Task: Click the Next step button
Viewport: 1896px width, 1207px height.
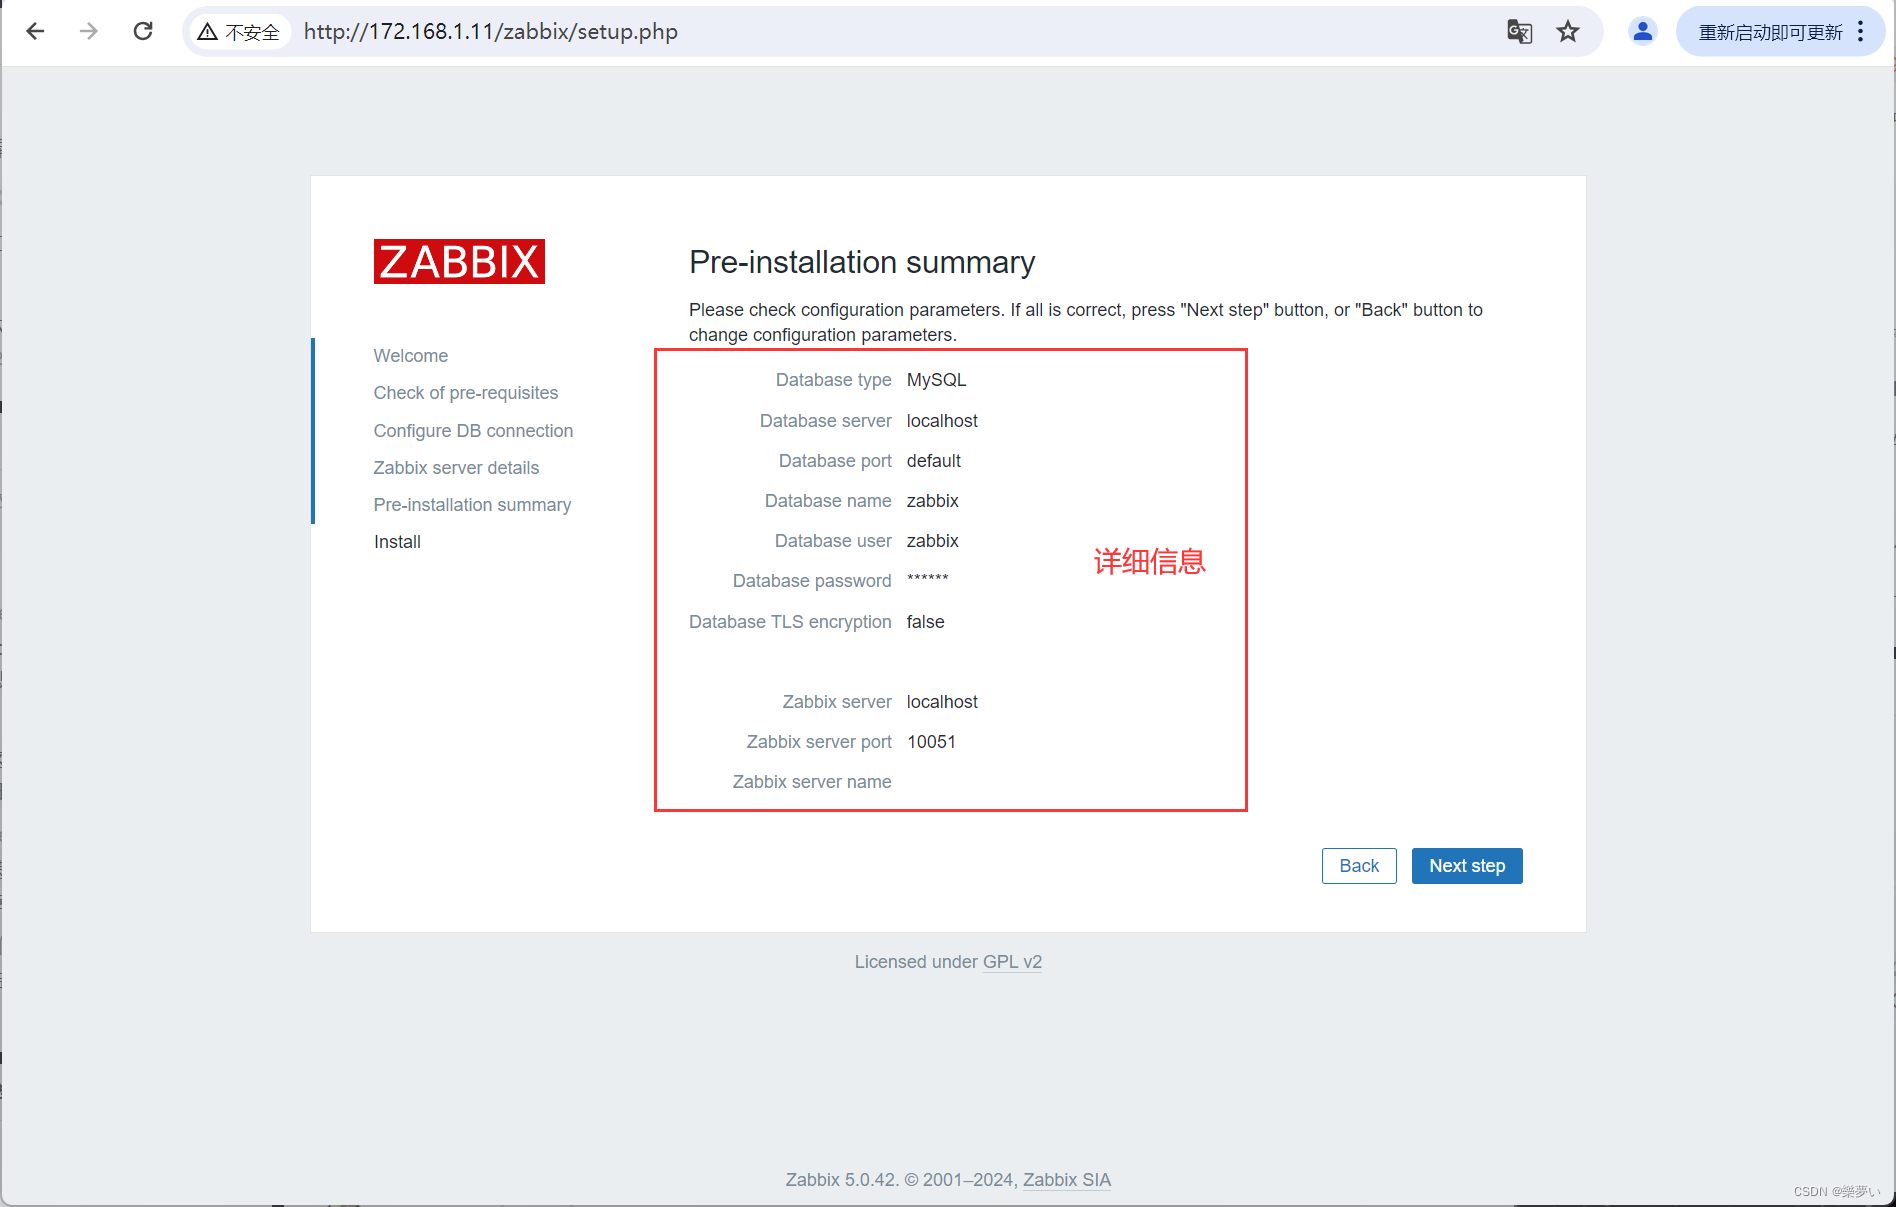Action: (x=1466, y=865)
